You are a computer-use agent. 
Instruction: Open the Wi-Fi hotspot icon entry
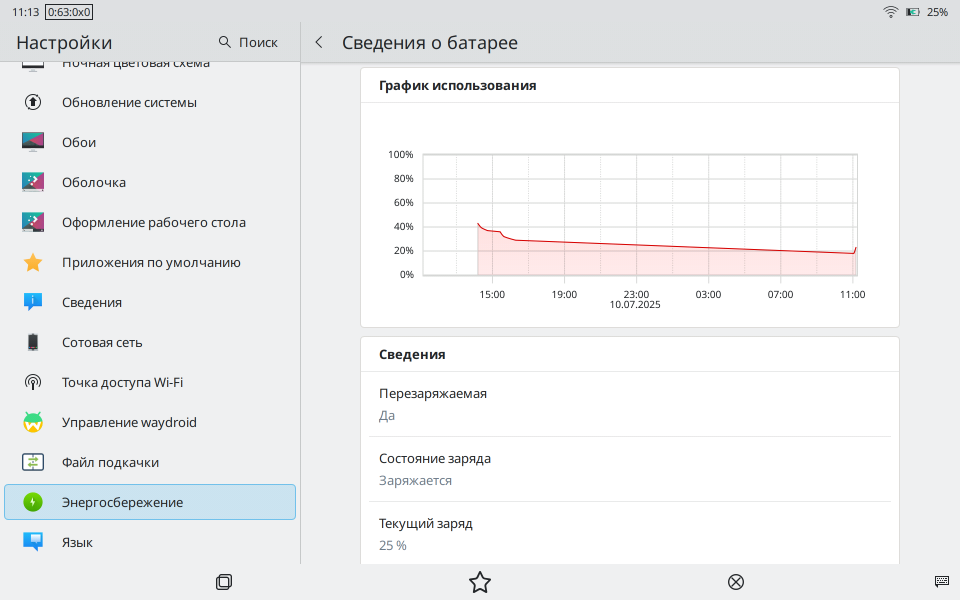pyautogui.click(x=33, y=382)
